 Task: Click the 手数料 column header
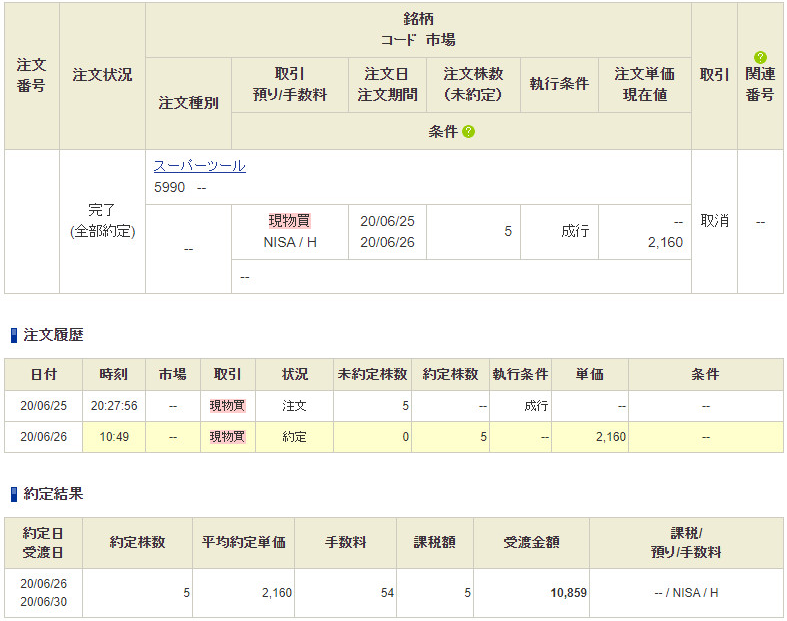[x=345, y=542]
